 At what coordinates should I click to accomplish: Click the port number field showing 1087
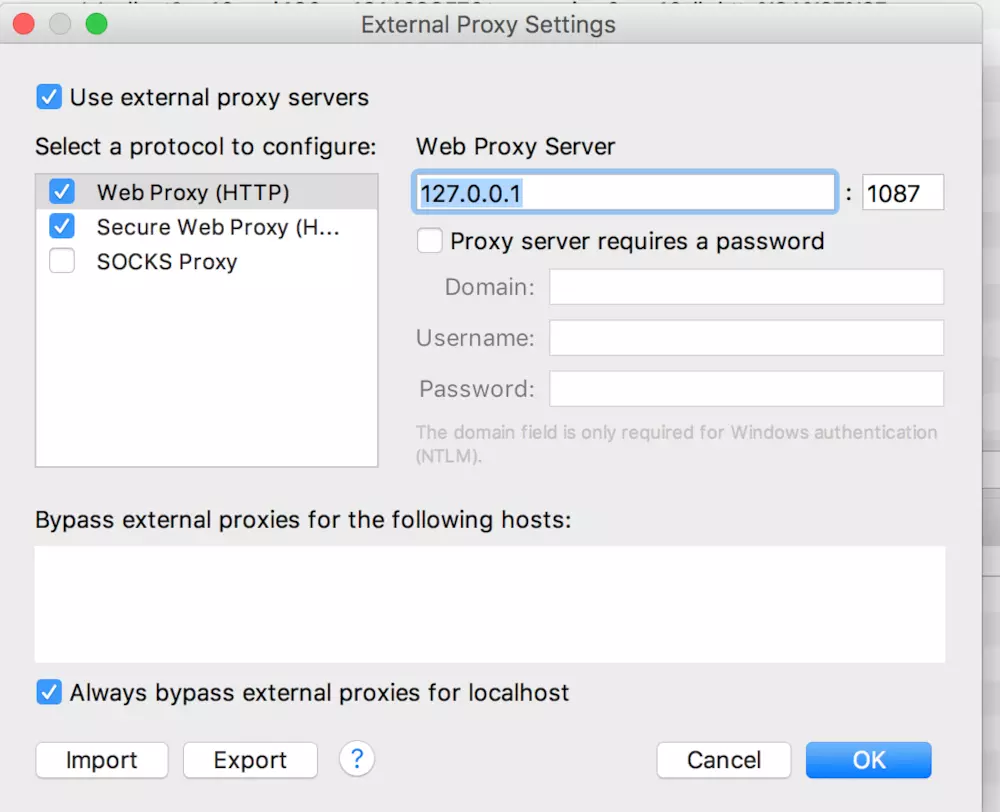pos(902,193)
